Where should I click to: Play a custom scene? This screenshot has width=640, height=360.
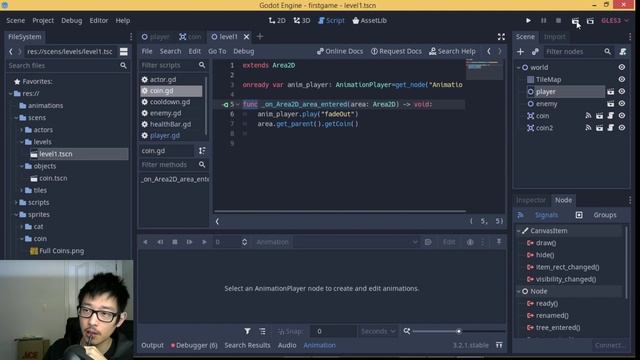590,21
